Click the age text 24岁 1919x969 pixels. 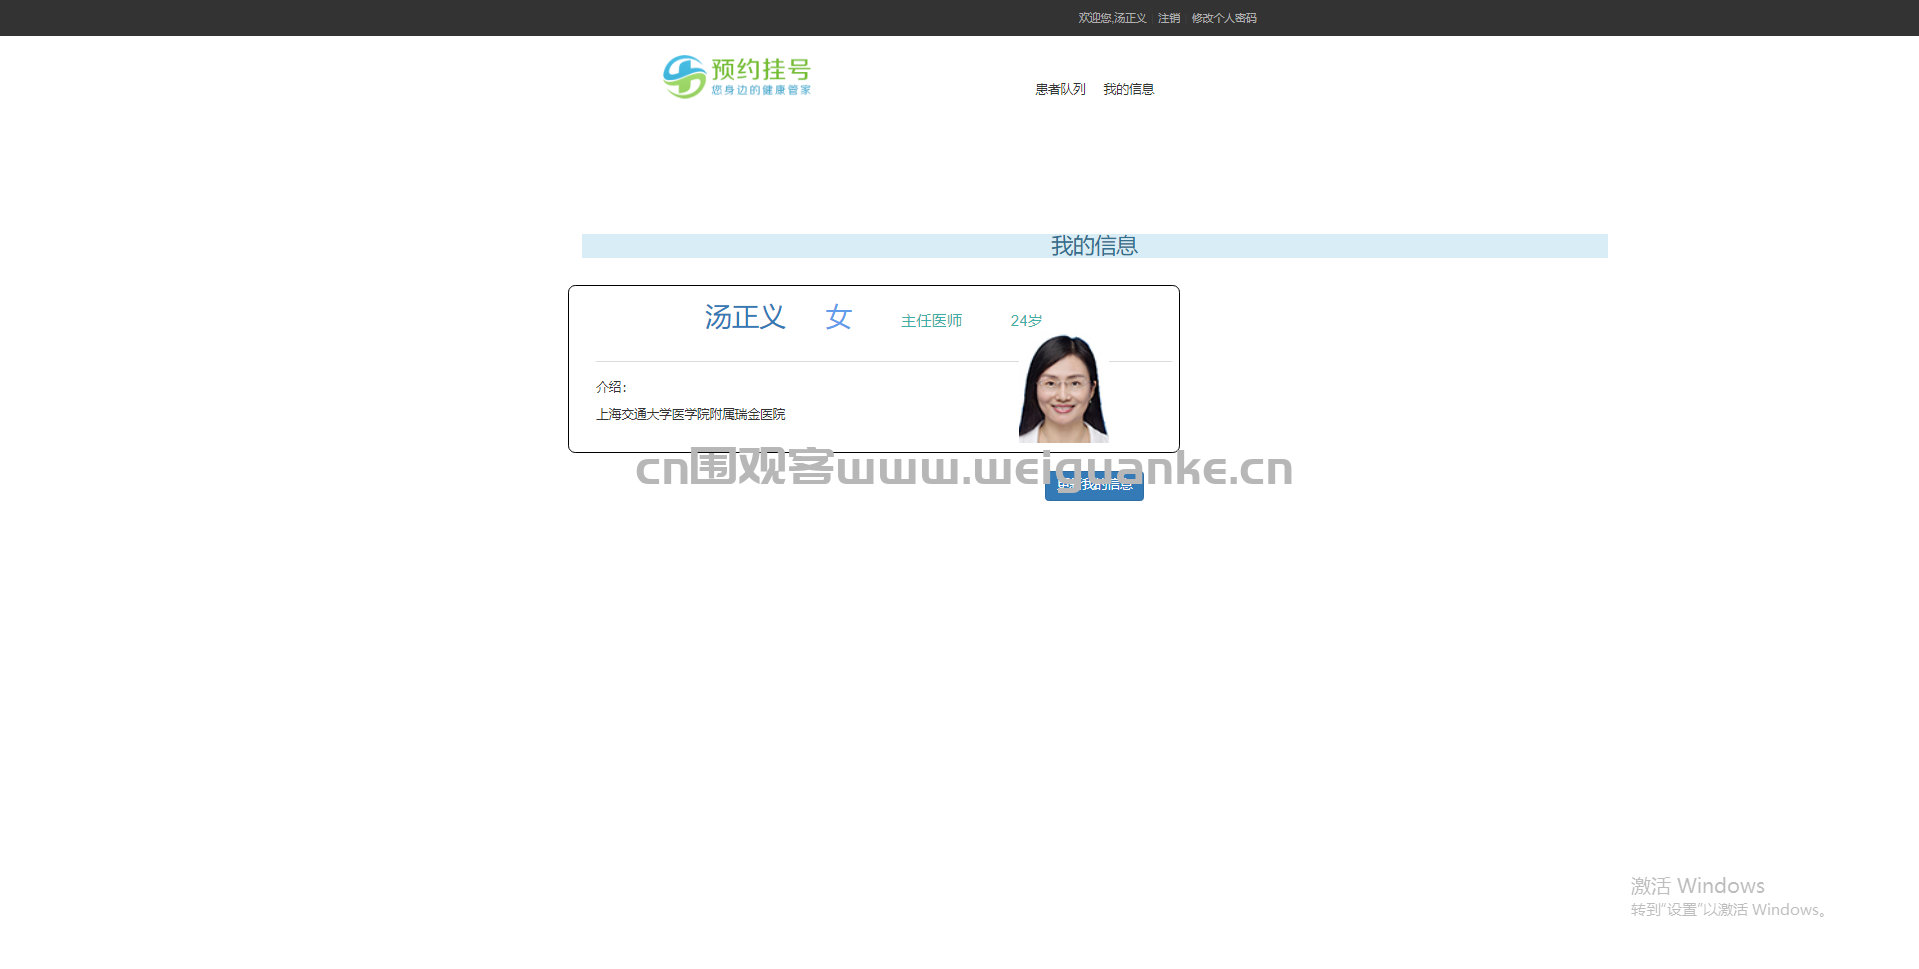pyautogui.click(x=1026, y=320)
